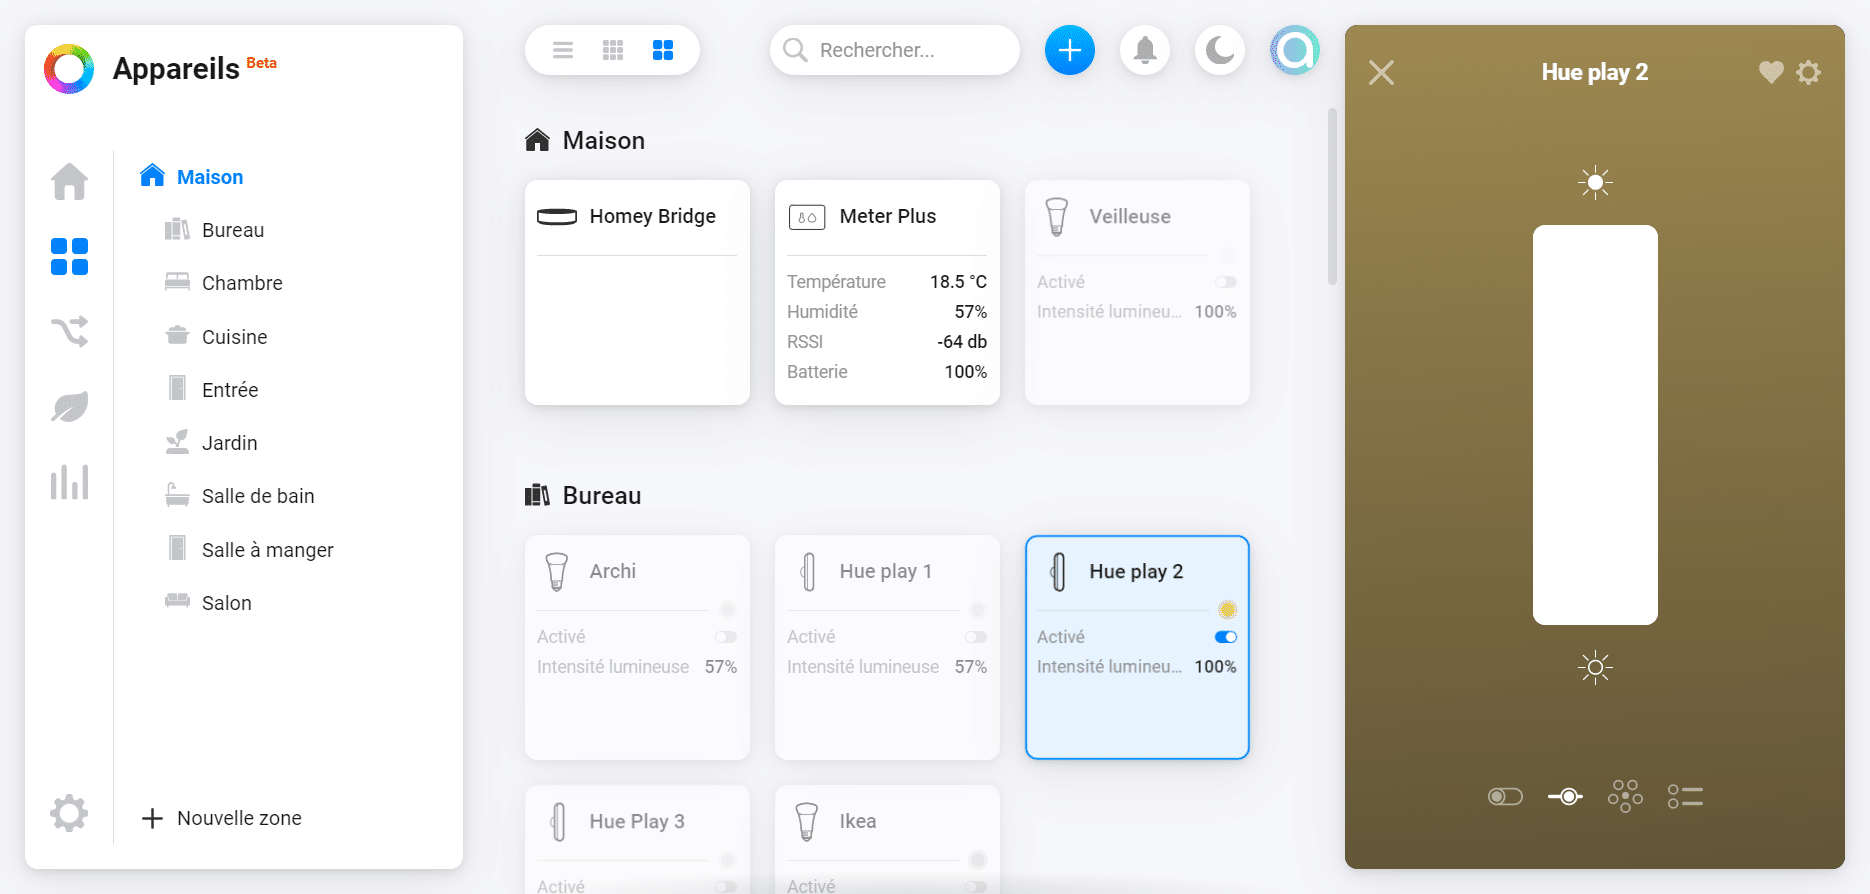This screenshot has width=1870, height=894.
Task: Open notifications bell
Action: coord(1145,50)
